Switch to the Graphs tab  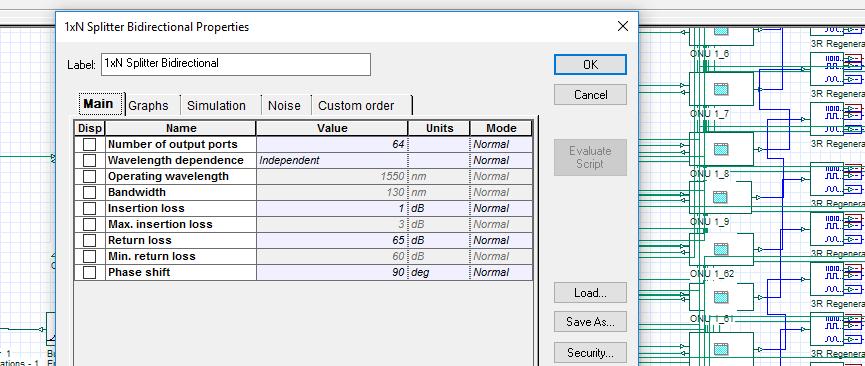click(148, 105)
